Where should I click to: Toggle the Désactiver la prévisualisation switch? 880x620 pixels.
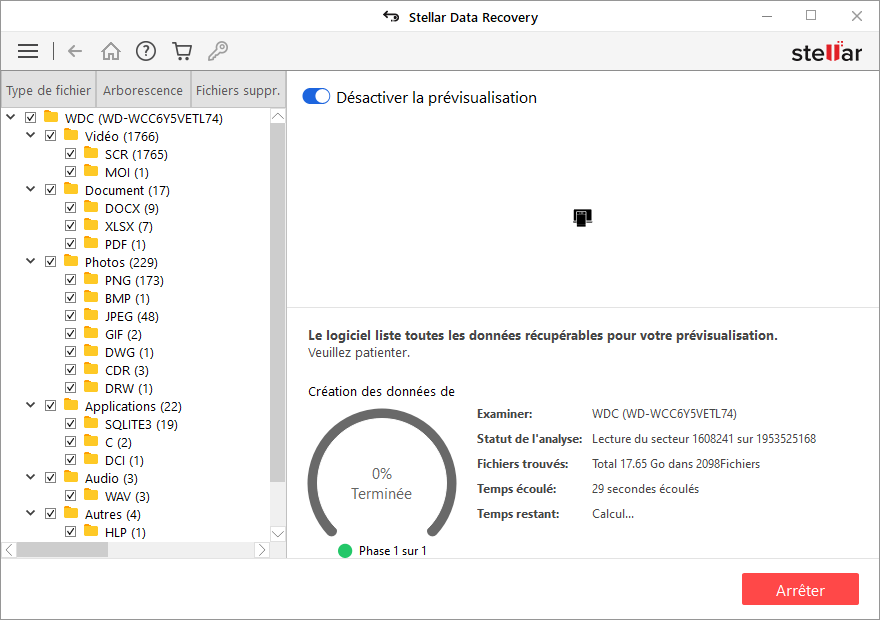[x=316, y=97]
